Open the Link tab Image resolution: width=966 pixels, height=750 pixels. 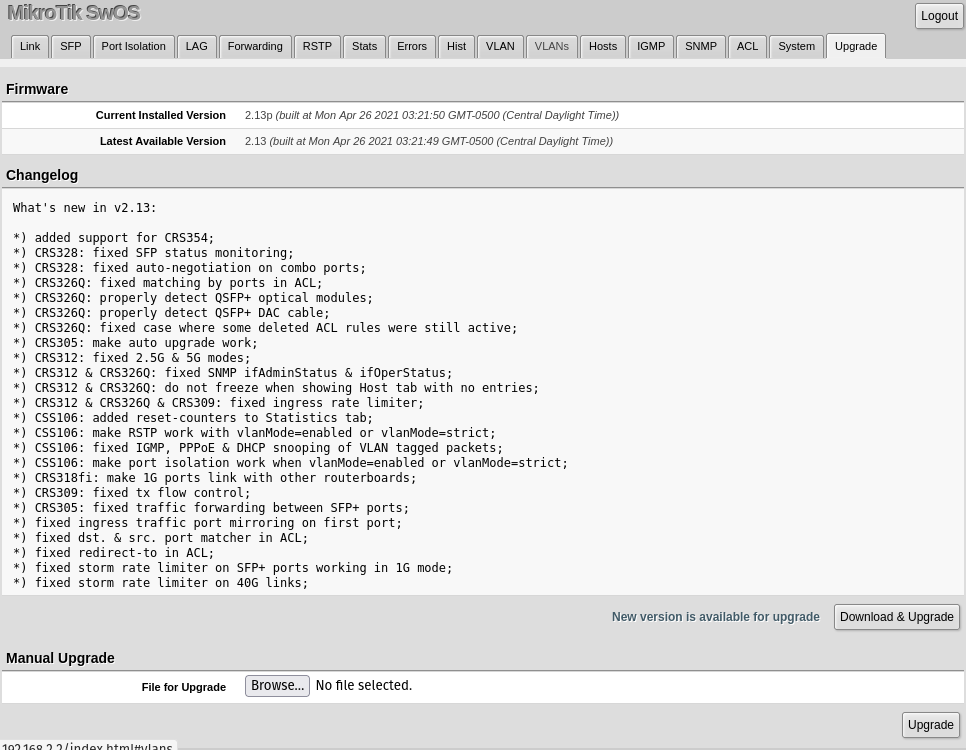coord(30,46)
